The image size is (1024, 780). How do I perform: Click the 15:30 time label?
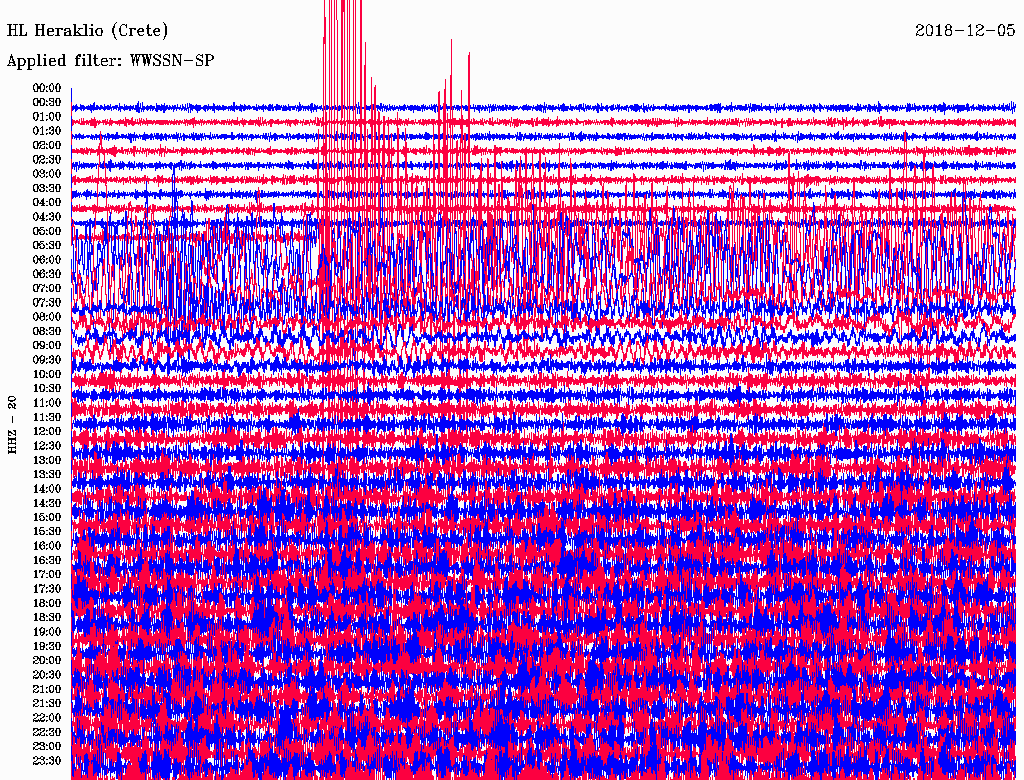click(47, 532)
